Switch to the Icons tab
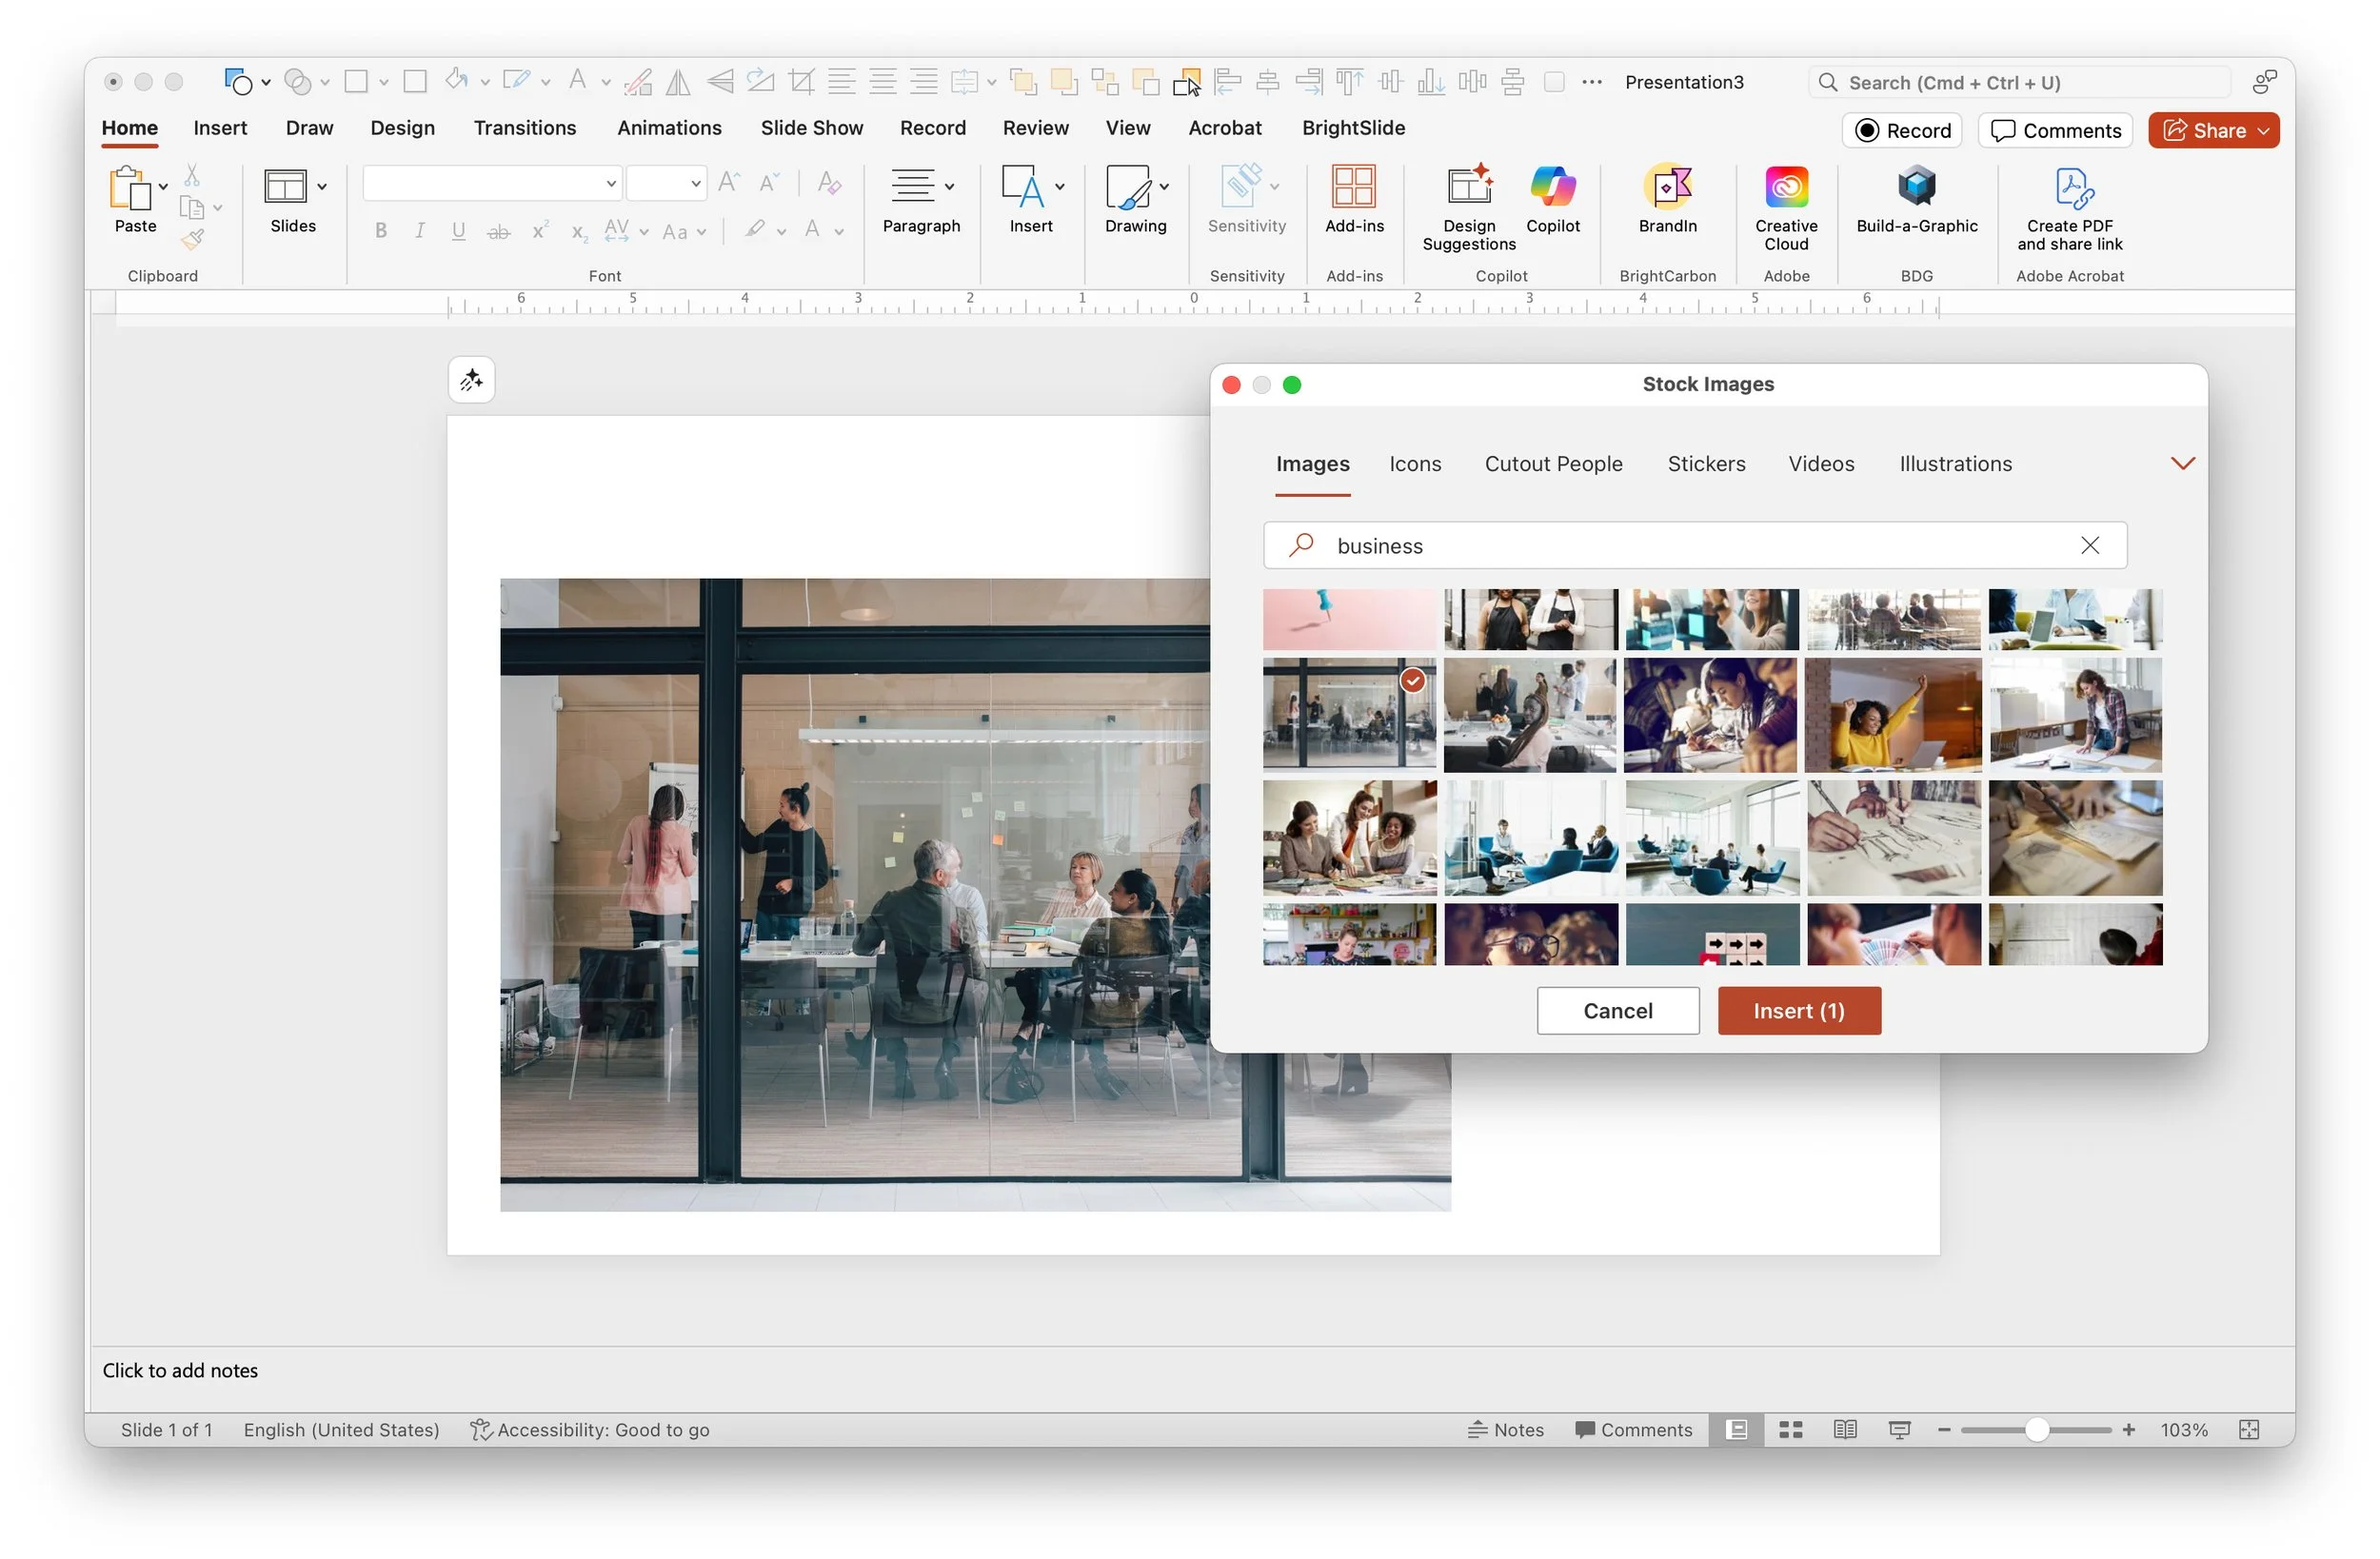This screenshot has width=2380, height=1559. [x=1415, y=464]
